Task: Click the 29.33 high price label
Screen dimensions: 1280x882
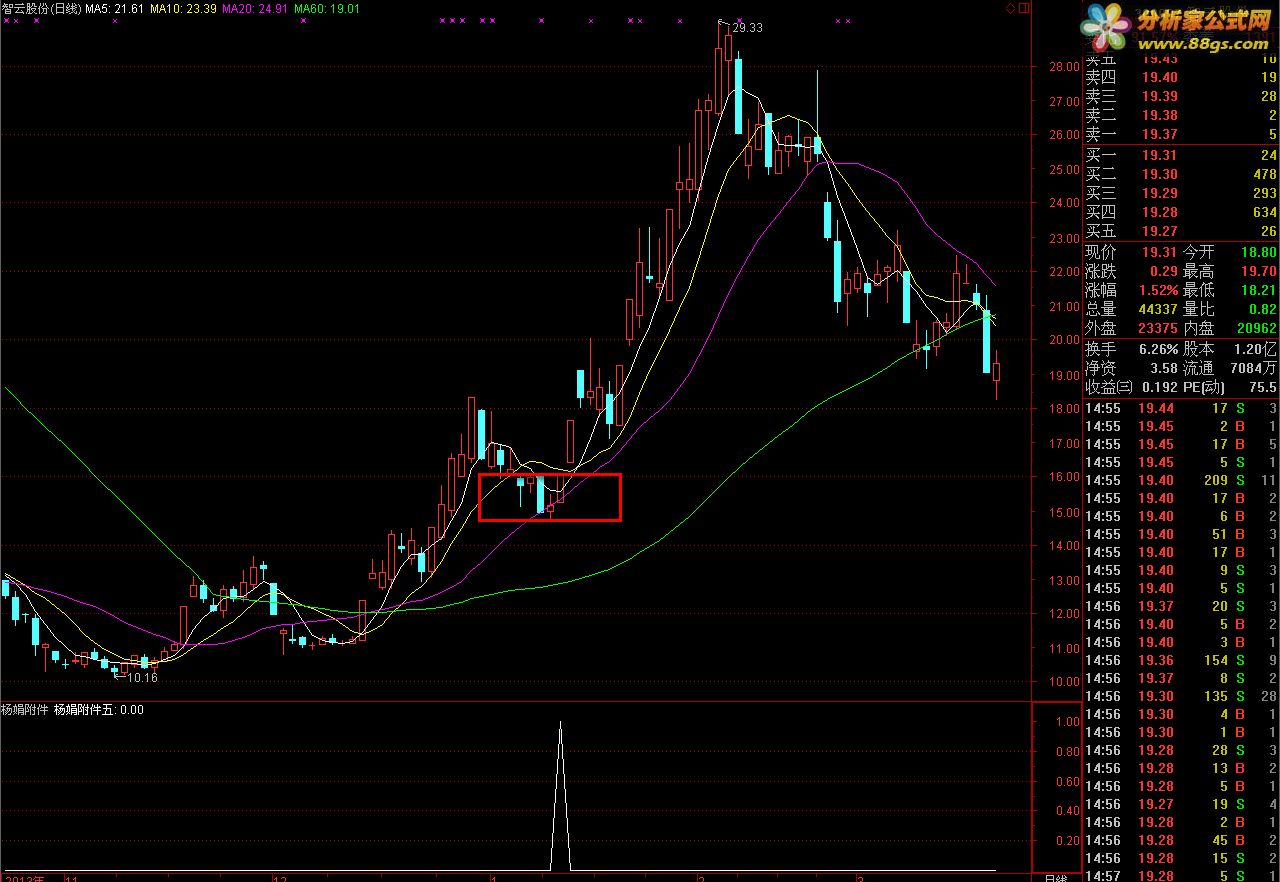Action: coord(747,28)
